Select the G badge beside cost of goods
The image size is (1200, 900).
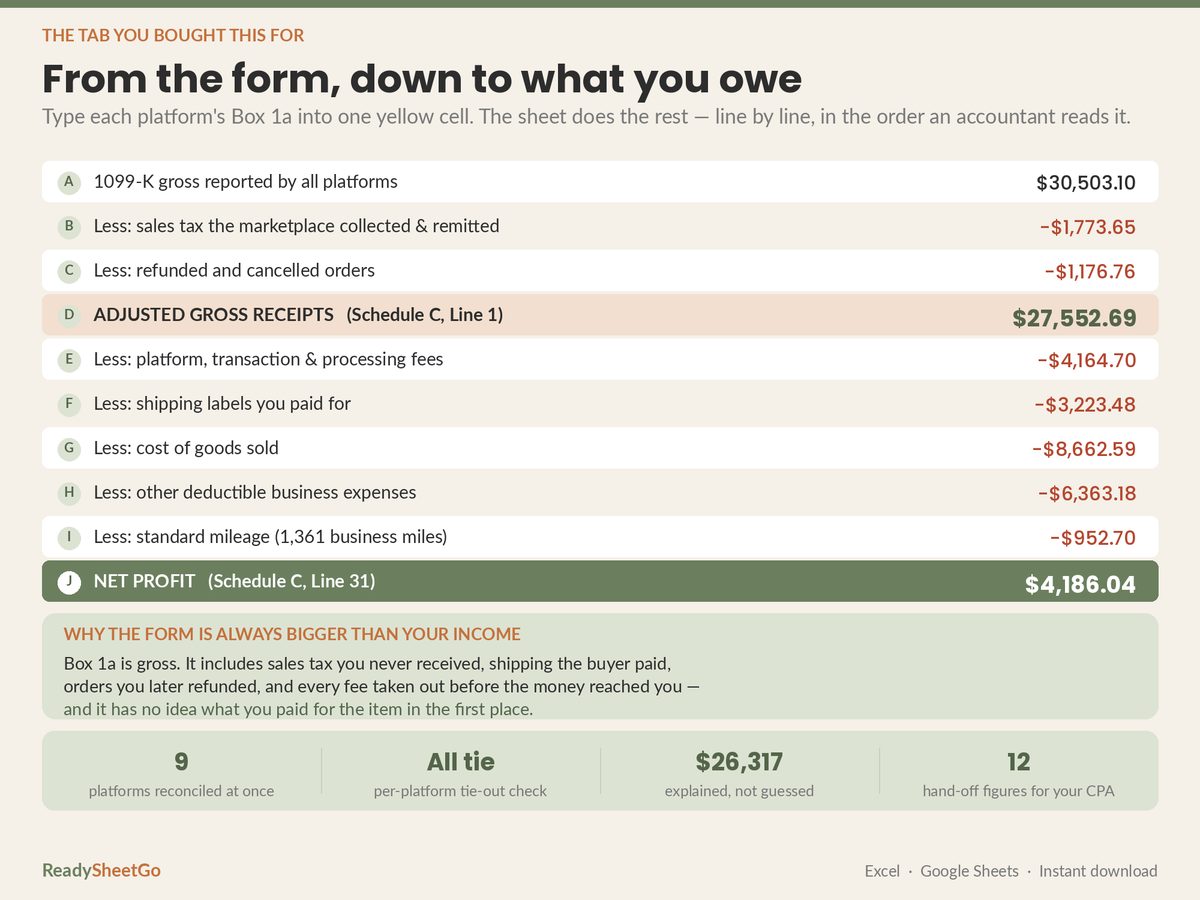pos(69,448)
